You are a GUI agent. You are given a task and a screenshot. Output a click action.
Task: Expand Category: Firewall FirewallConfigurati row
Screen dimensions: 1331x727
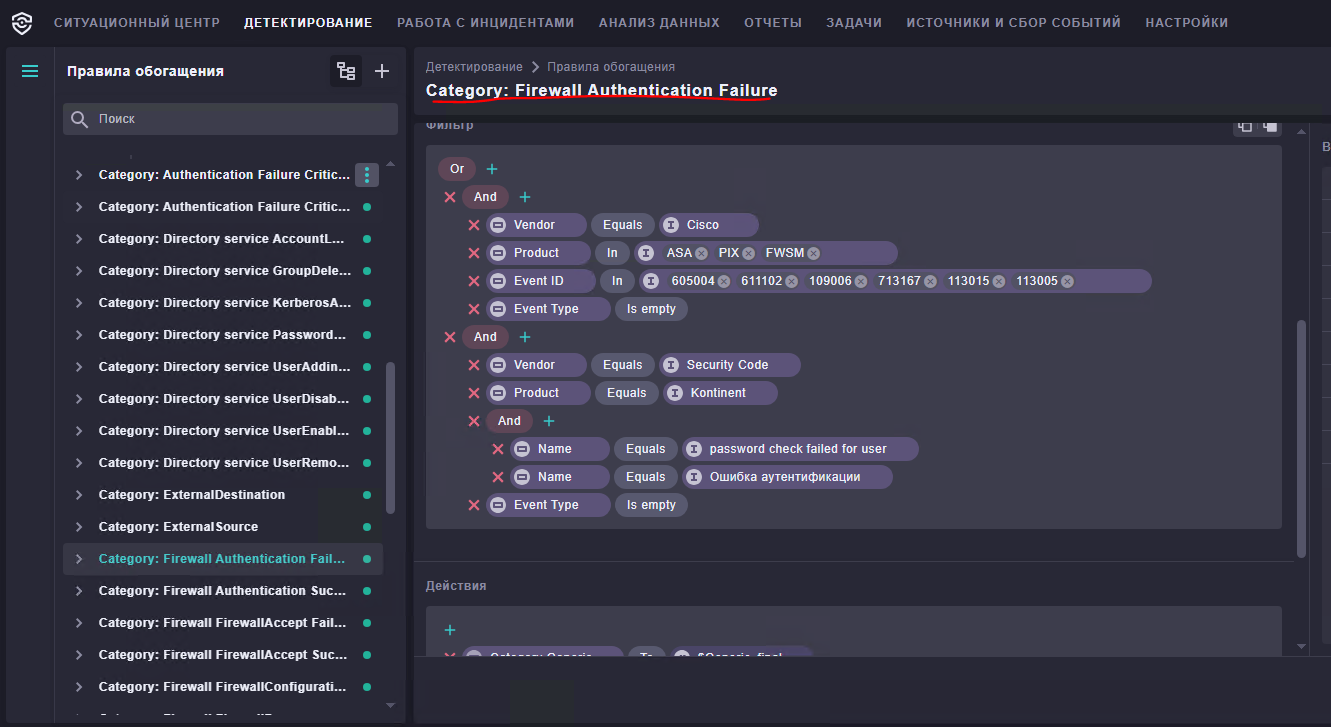click(79, 687)
